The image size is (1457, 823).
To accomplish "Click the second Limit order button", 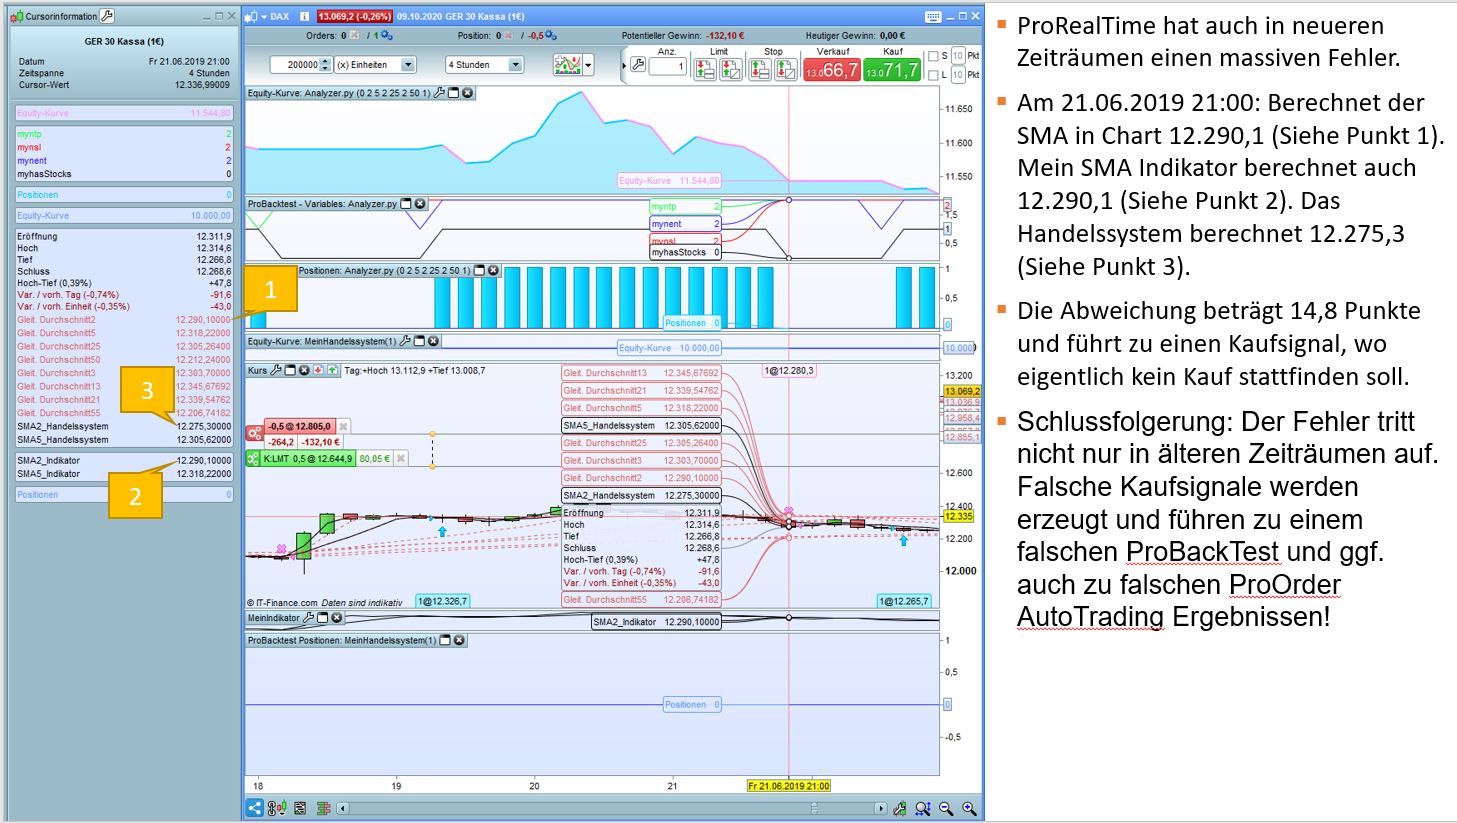I will (x=730, y=69).
